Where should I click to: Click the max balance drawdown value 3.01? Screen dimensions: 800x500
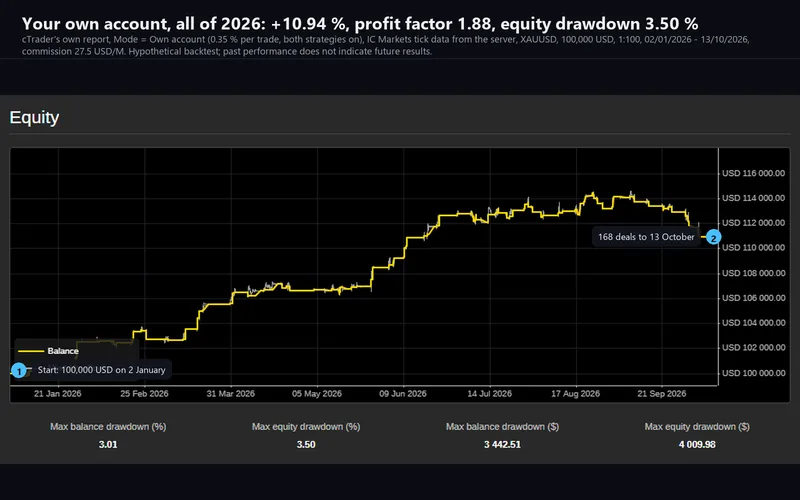pyautogui.click(x=108, y=444)
